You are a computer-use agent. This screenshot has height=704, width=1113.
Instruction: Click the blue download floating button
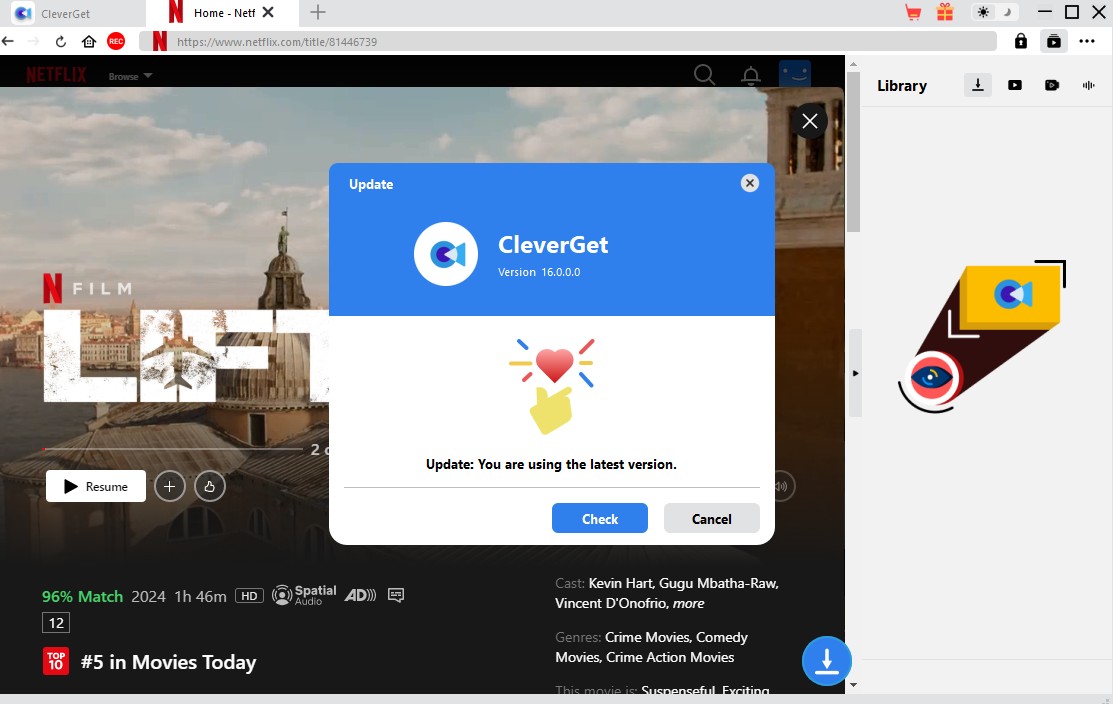click(826, 661)
